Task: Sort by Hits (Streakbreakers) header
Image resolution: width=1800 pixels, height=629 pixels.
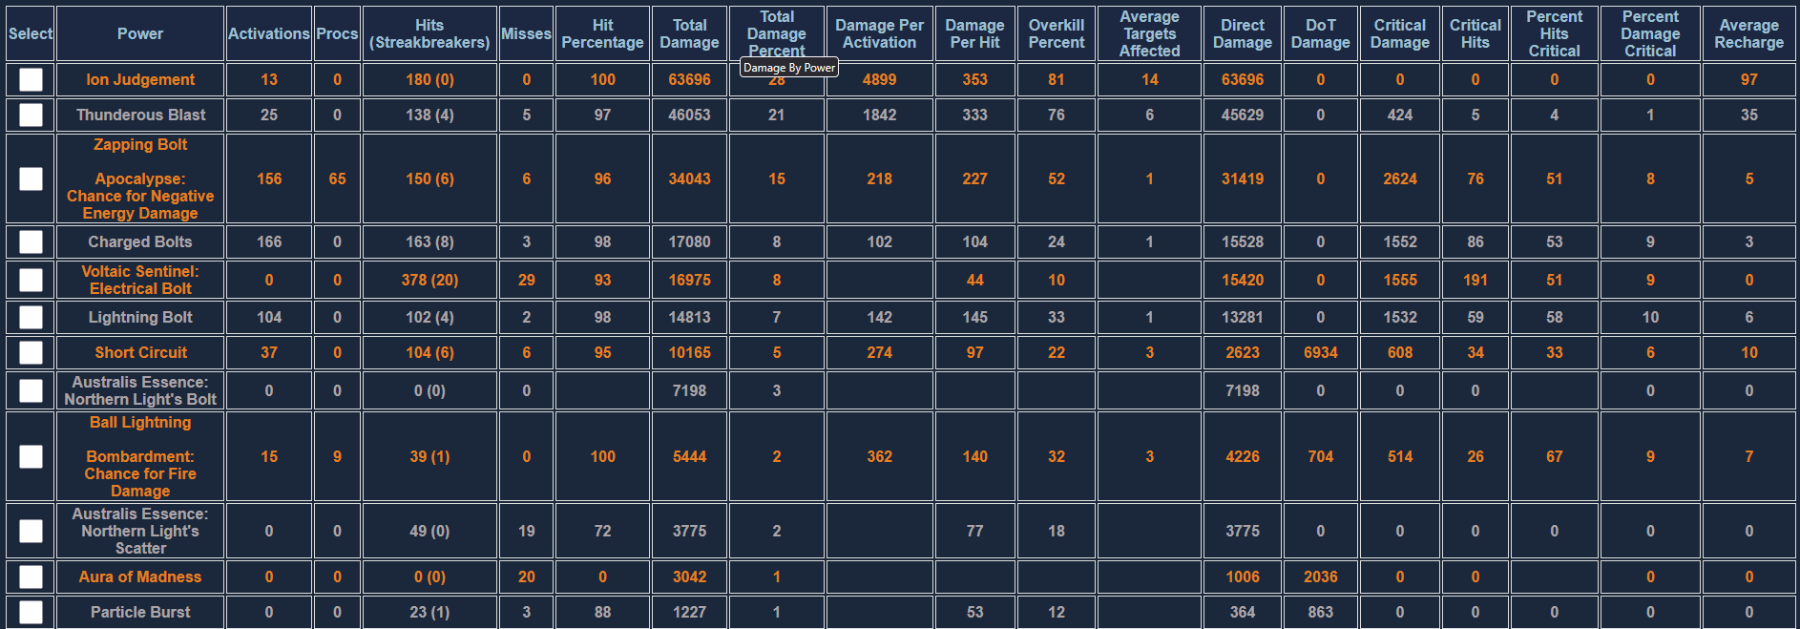Action: [430, 34]
